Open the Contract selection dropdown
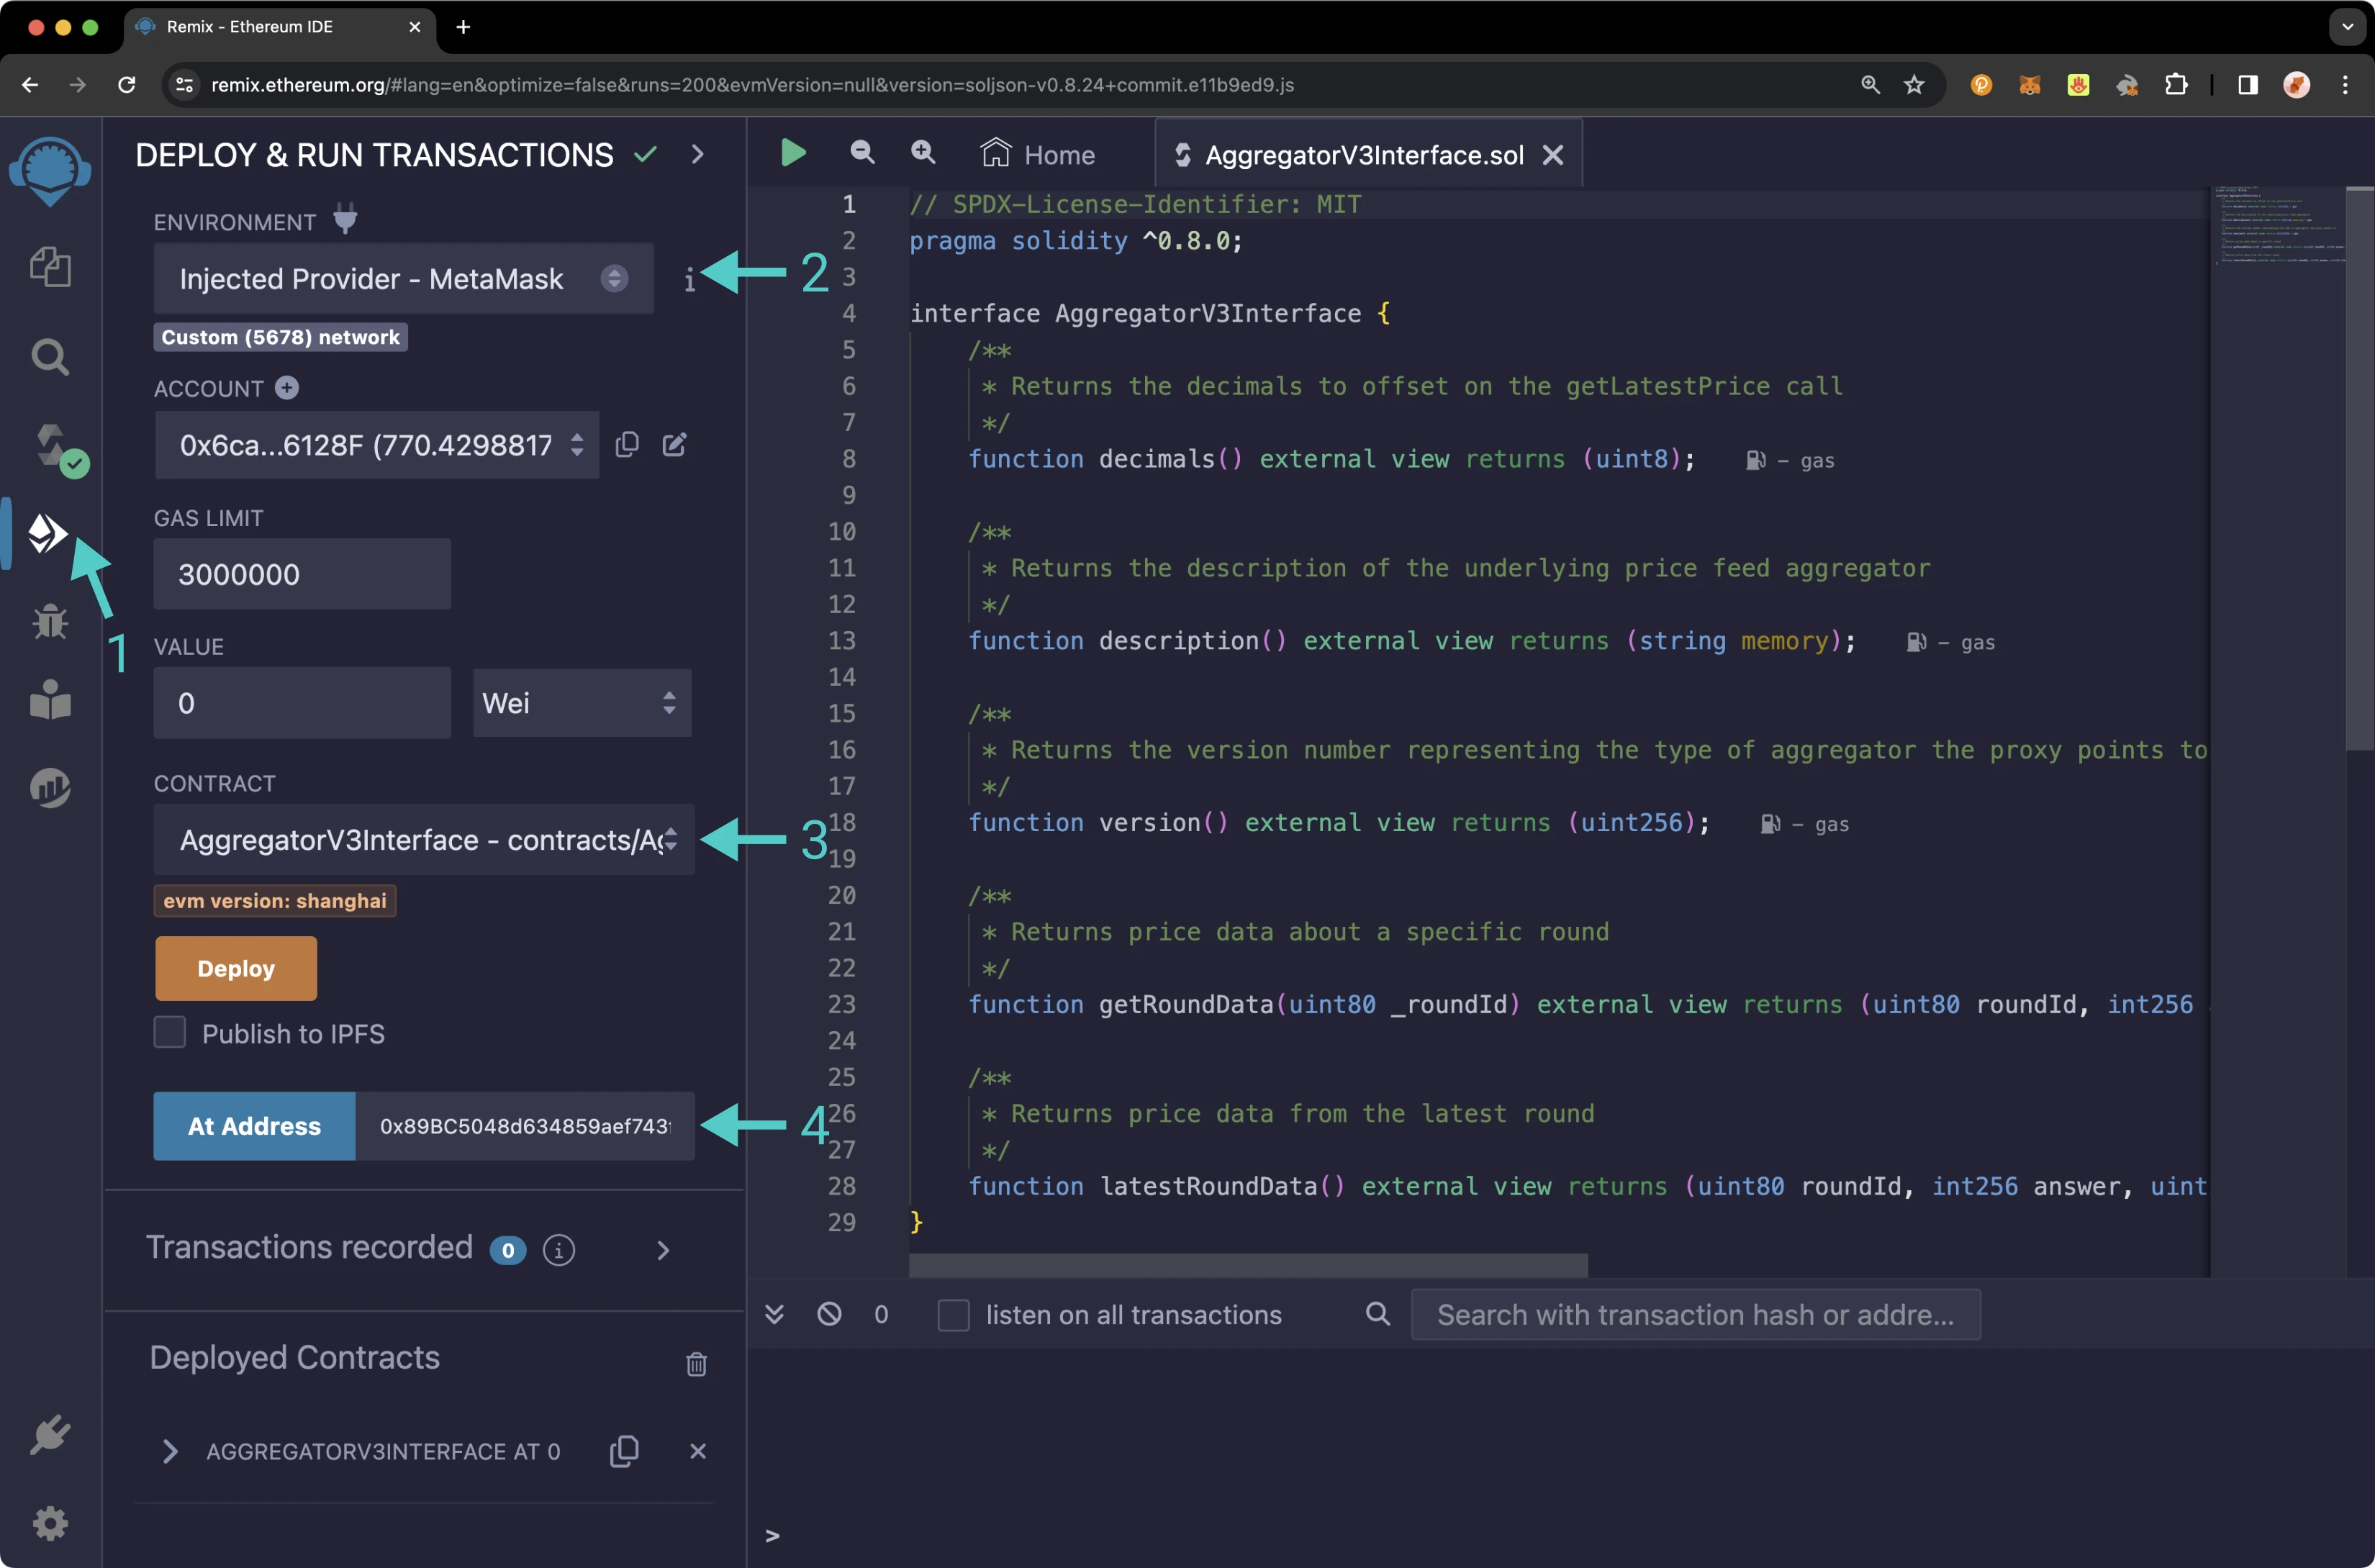Screen dimensions: 2375x1568 pyautogui.click(x=424, y=840)
